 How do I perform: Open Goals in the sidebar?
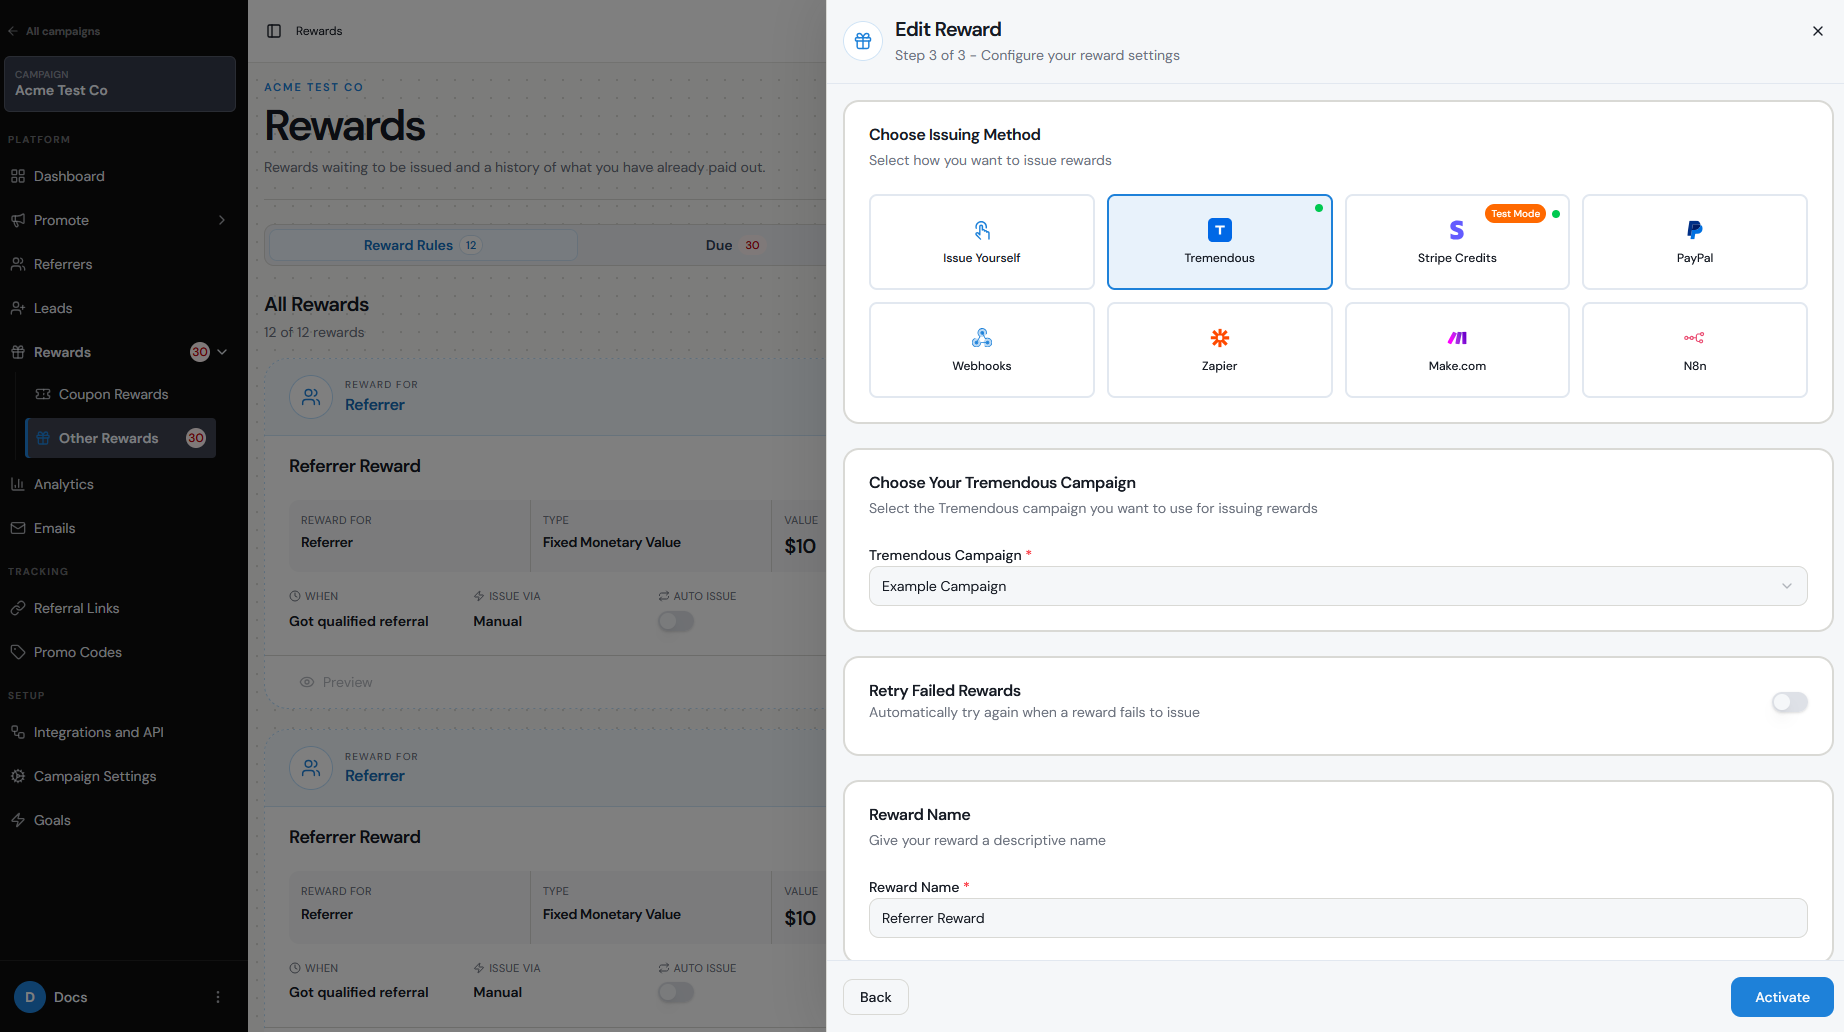[119, 820]
